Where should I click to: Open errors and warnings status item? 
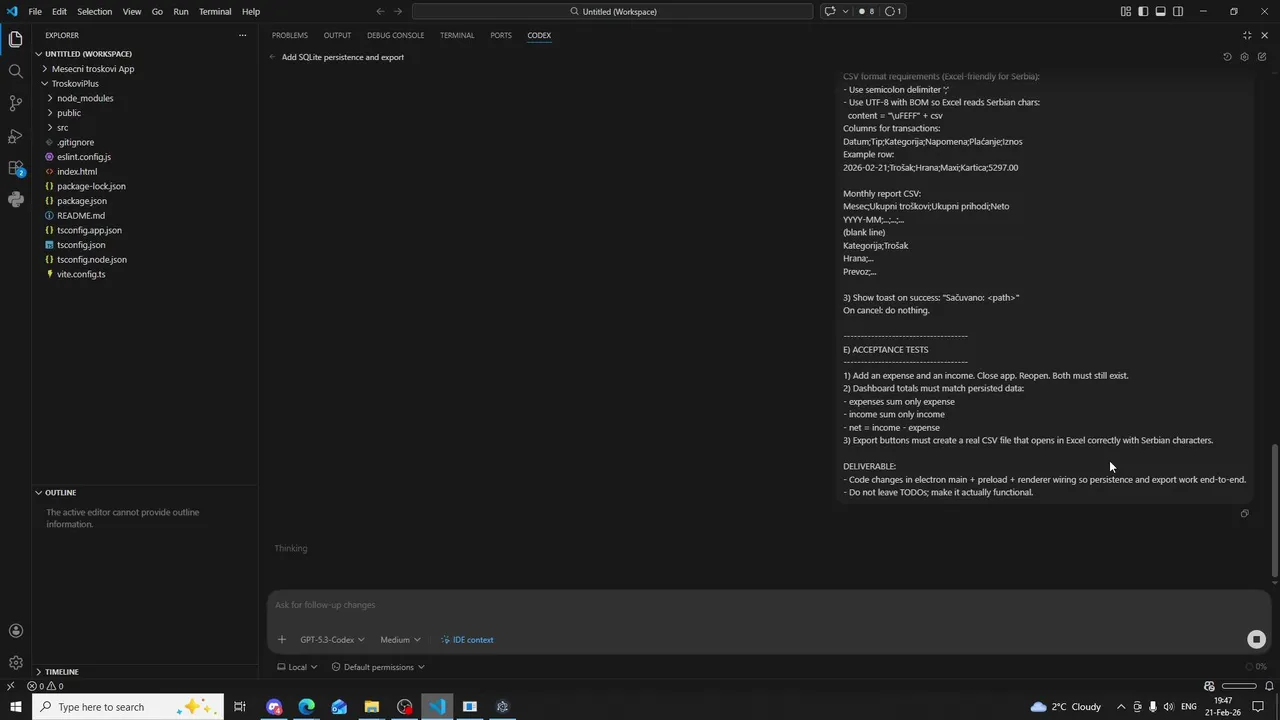45,686
